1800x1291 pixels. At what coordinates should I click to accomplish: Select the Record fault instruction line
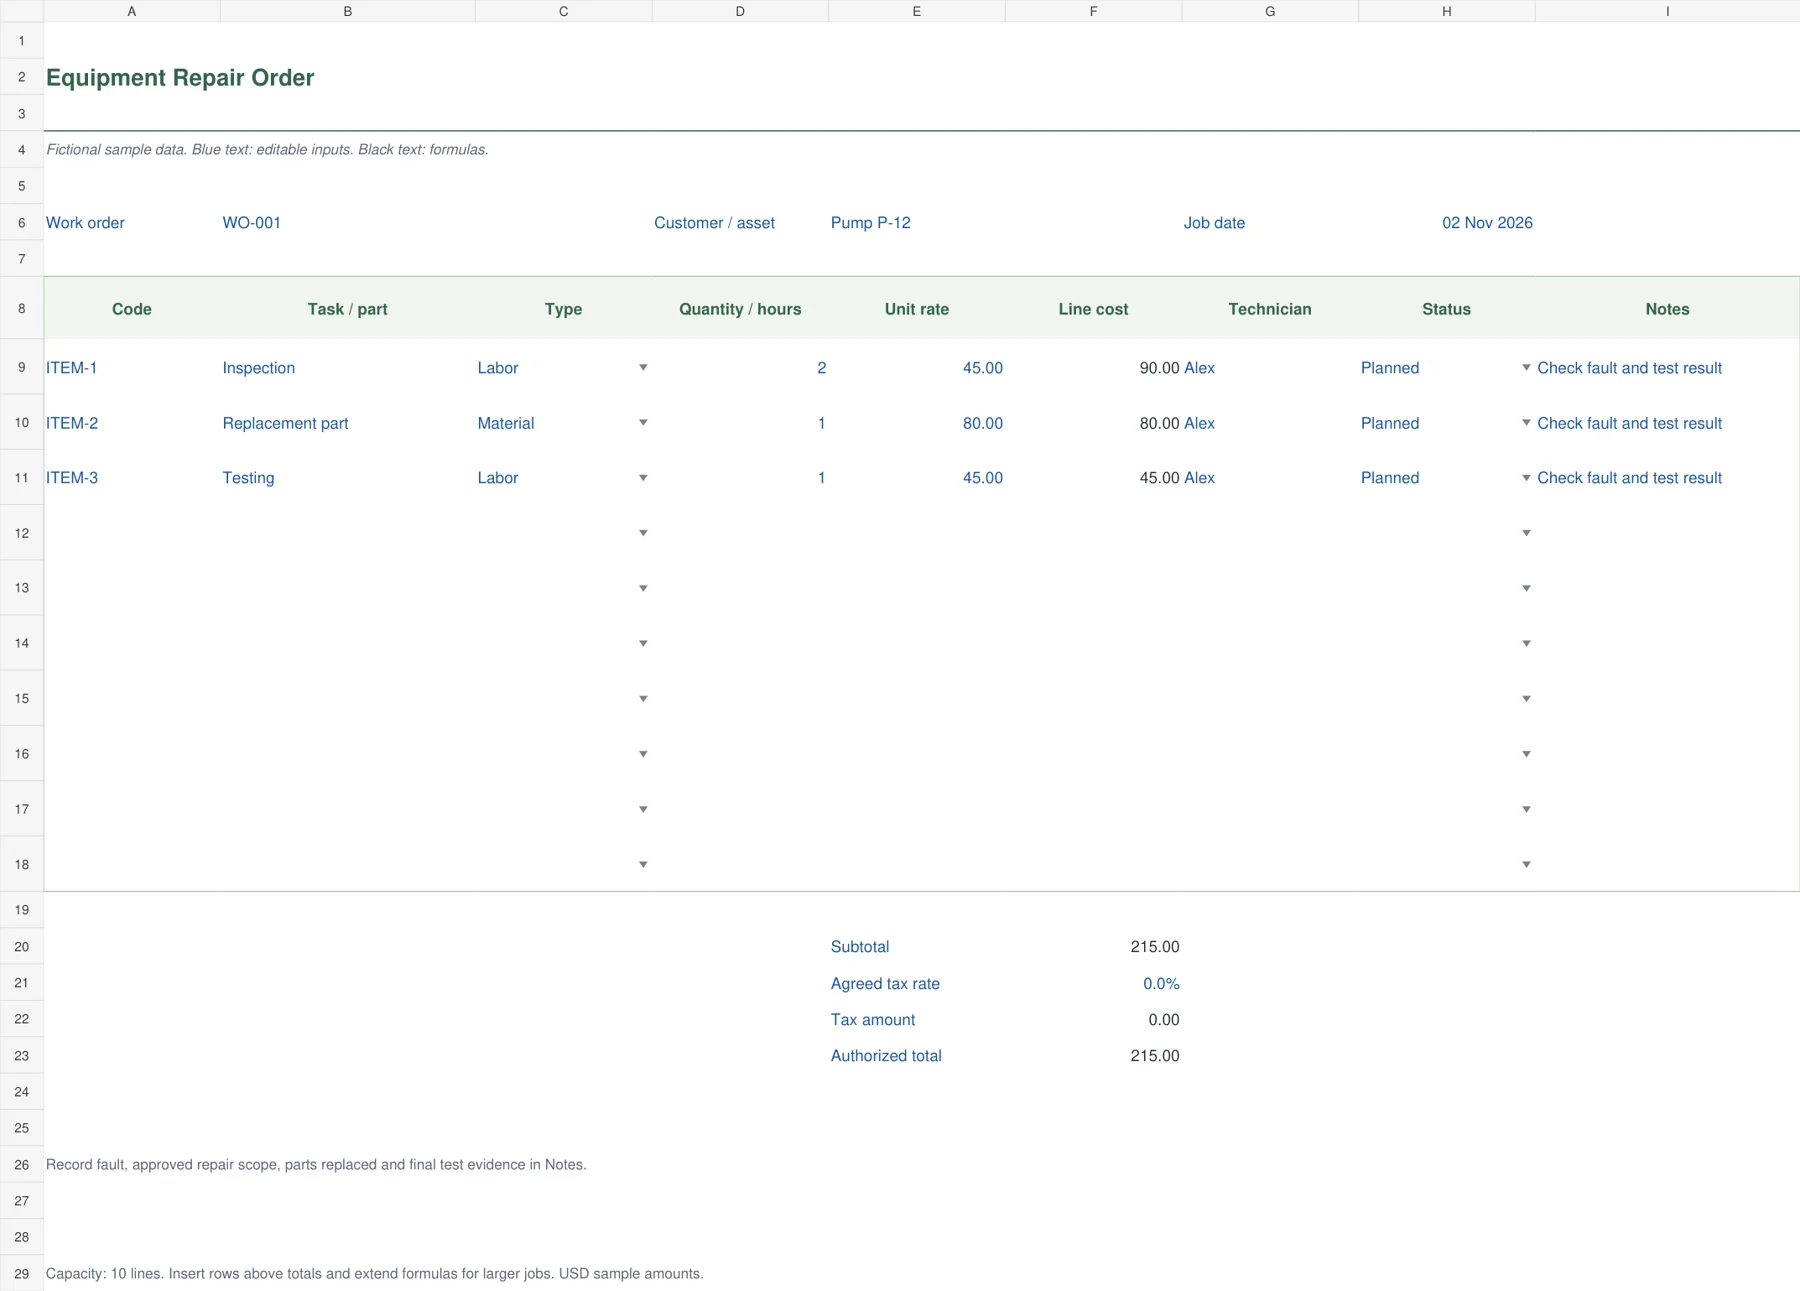point(316,1164)
